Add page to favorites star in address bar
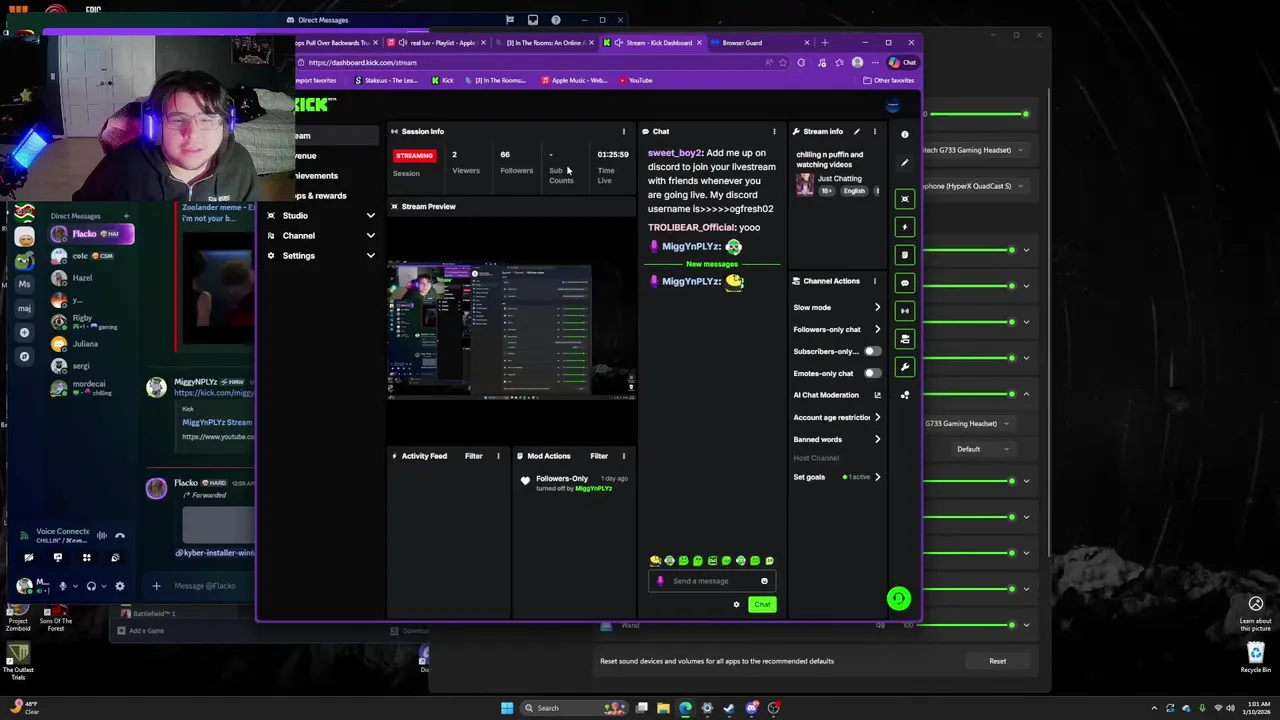The width and height of the screenshot is (1280, 720). coord(782,62)
